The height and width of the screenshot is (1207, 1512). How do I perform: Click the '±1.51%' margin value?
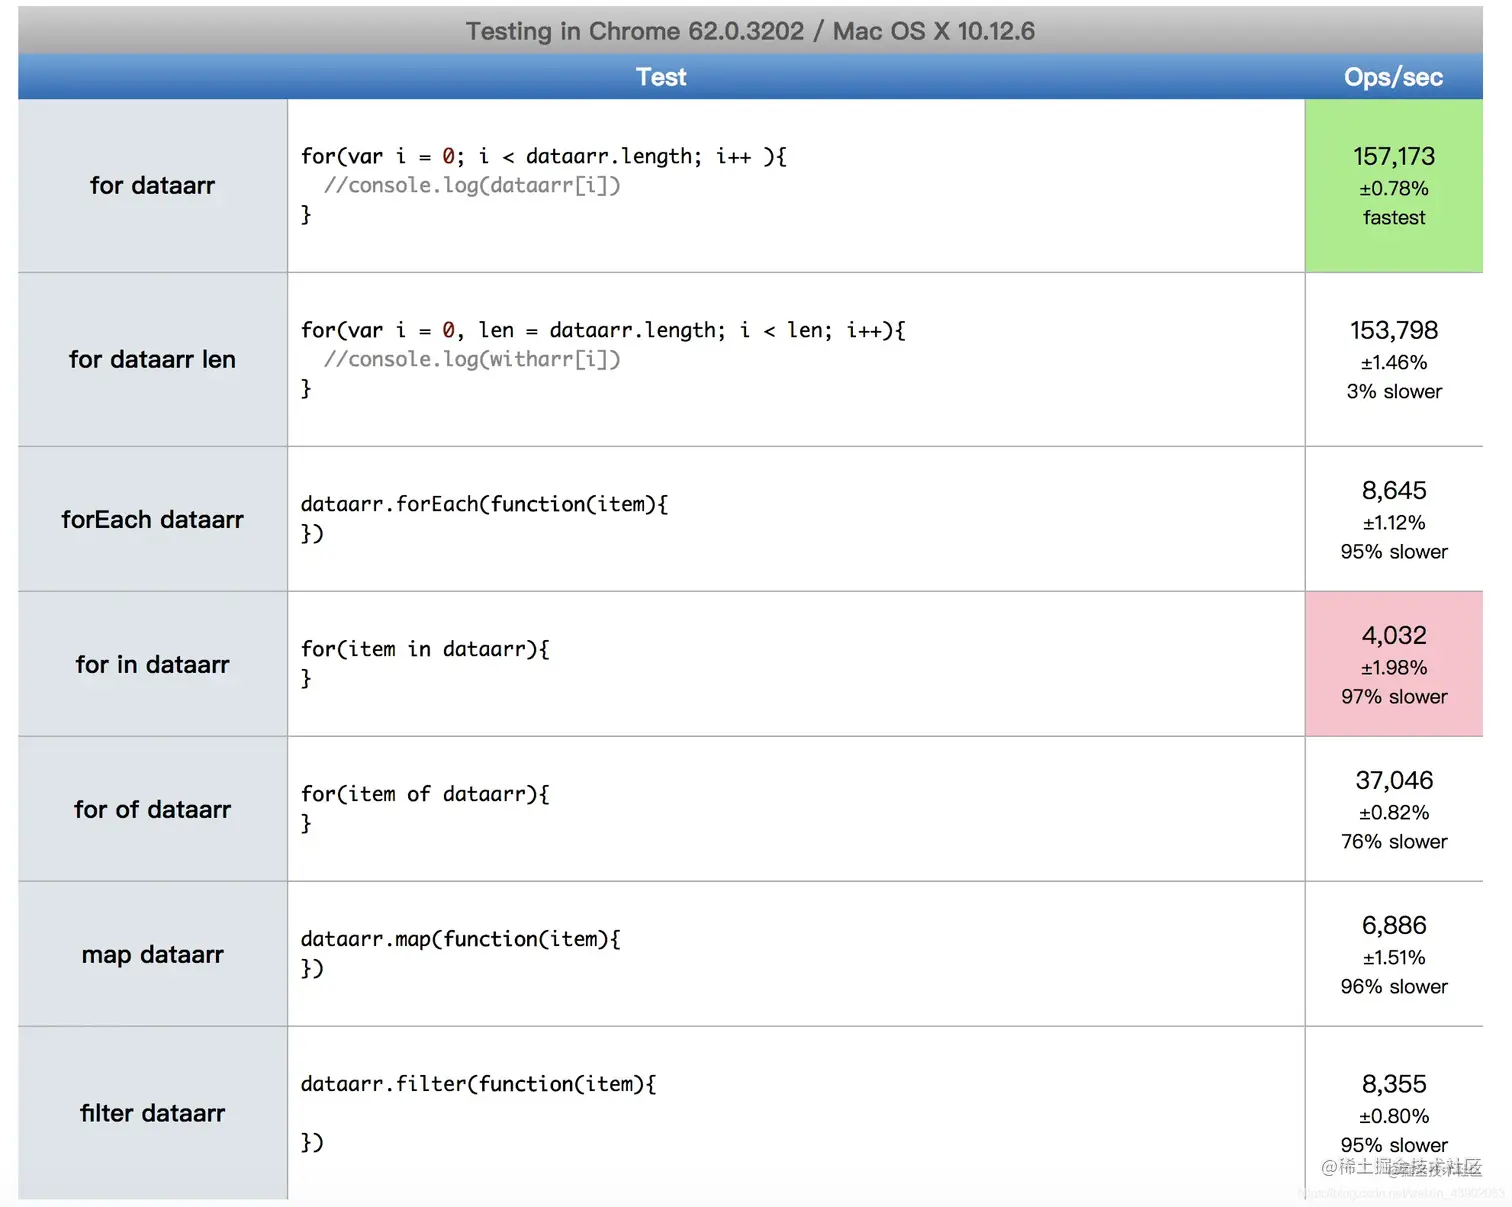click(1394, 957)
